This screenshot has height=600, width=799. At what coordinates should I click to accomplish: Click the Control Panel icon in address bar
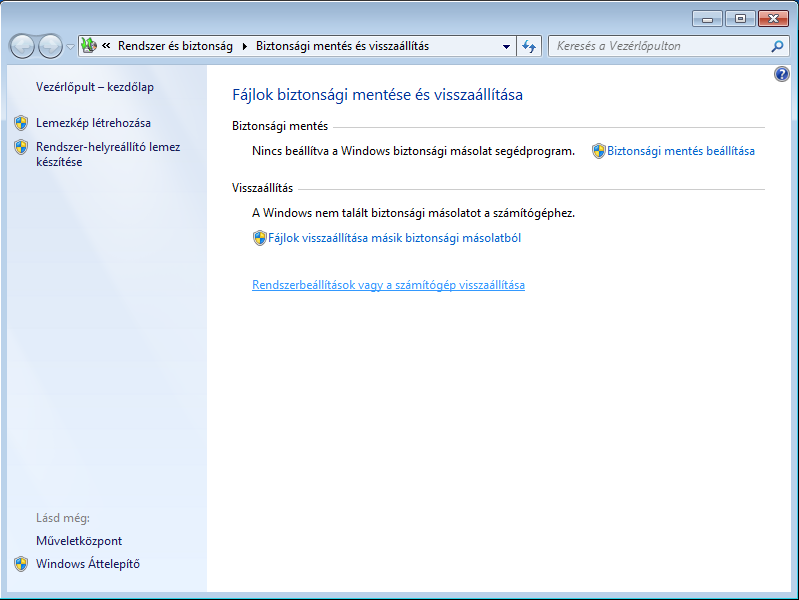89,45
